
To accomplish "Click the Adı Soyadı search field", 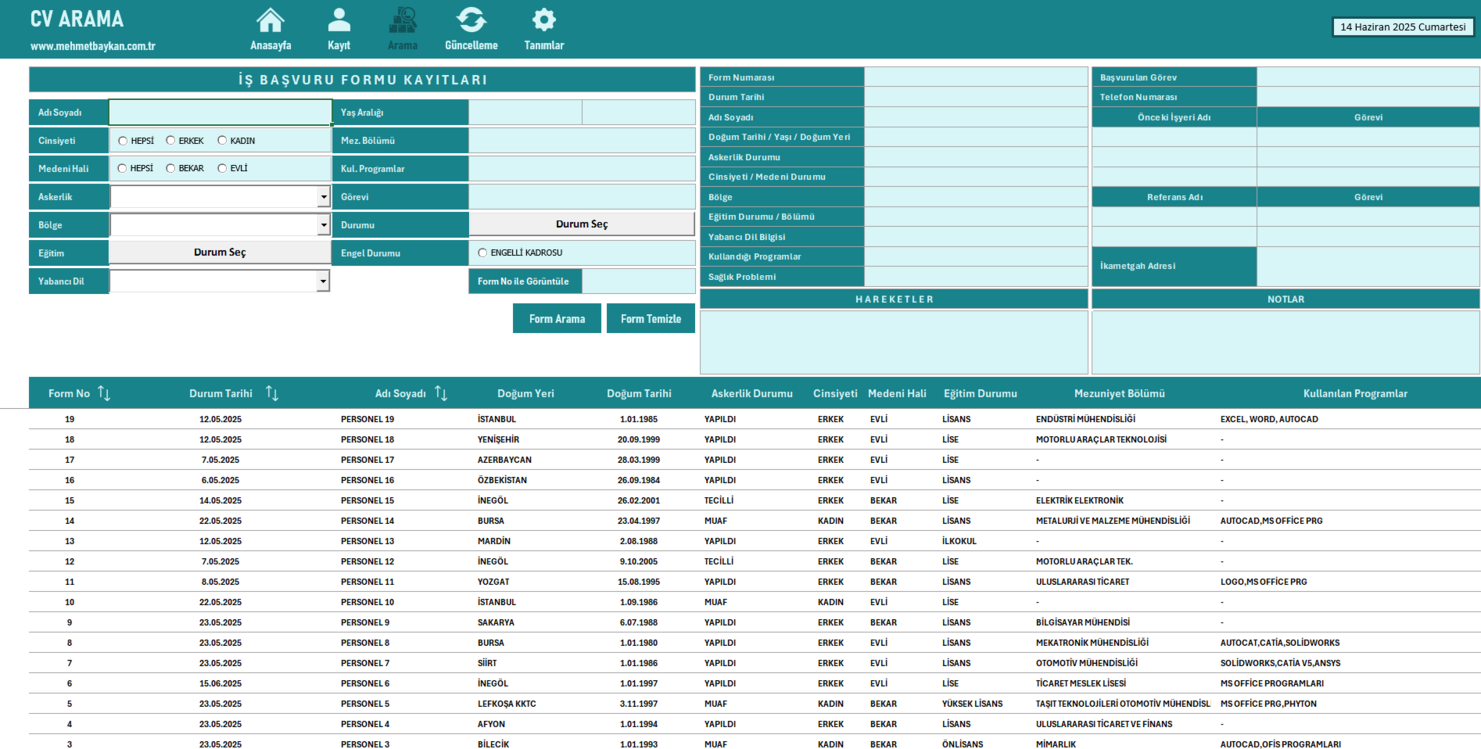I will [220, 113].
